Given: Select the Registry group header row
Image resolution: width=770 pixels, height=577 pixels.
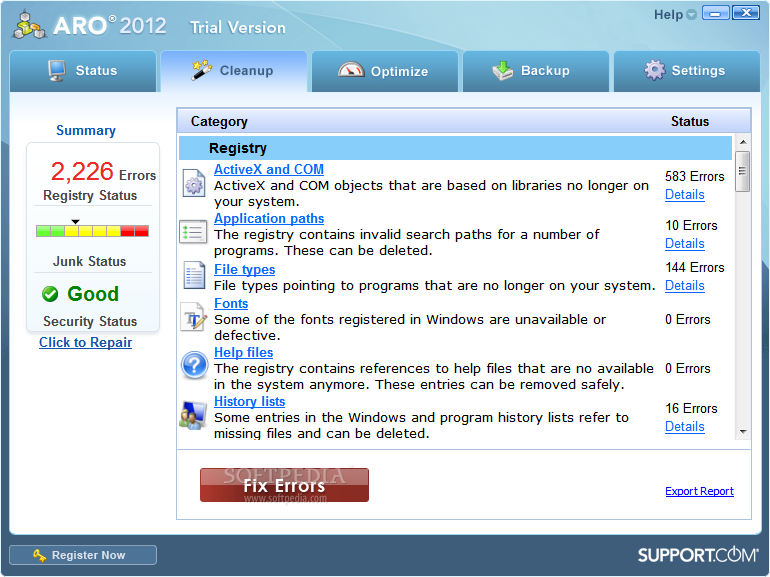Looking at the screenshot, I should [x=455, y=148].
